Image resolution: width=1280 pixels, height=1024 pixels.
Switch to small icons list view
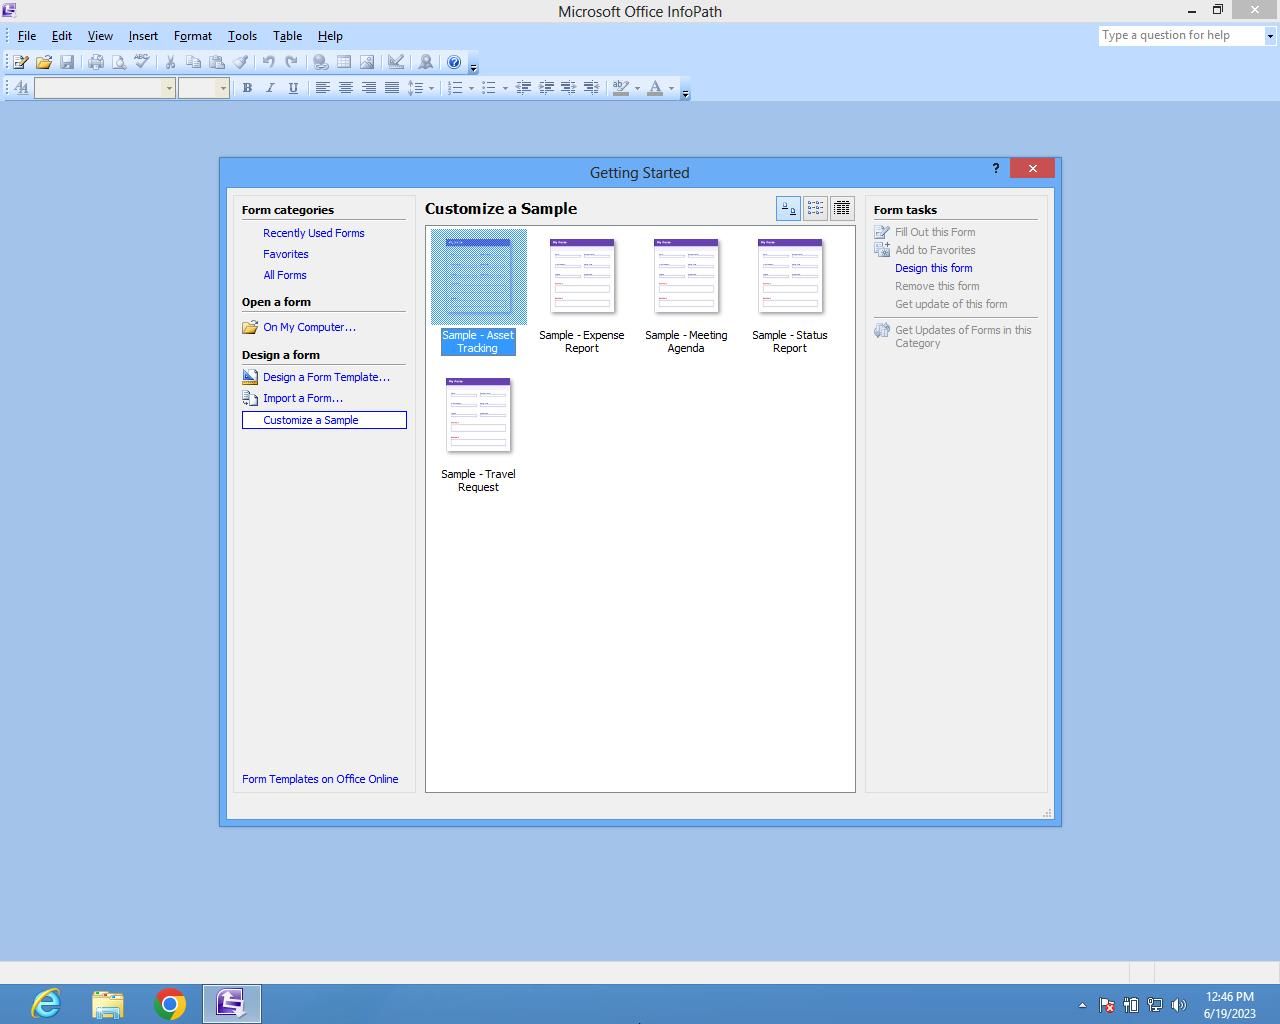pos(815,208)
